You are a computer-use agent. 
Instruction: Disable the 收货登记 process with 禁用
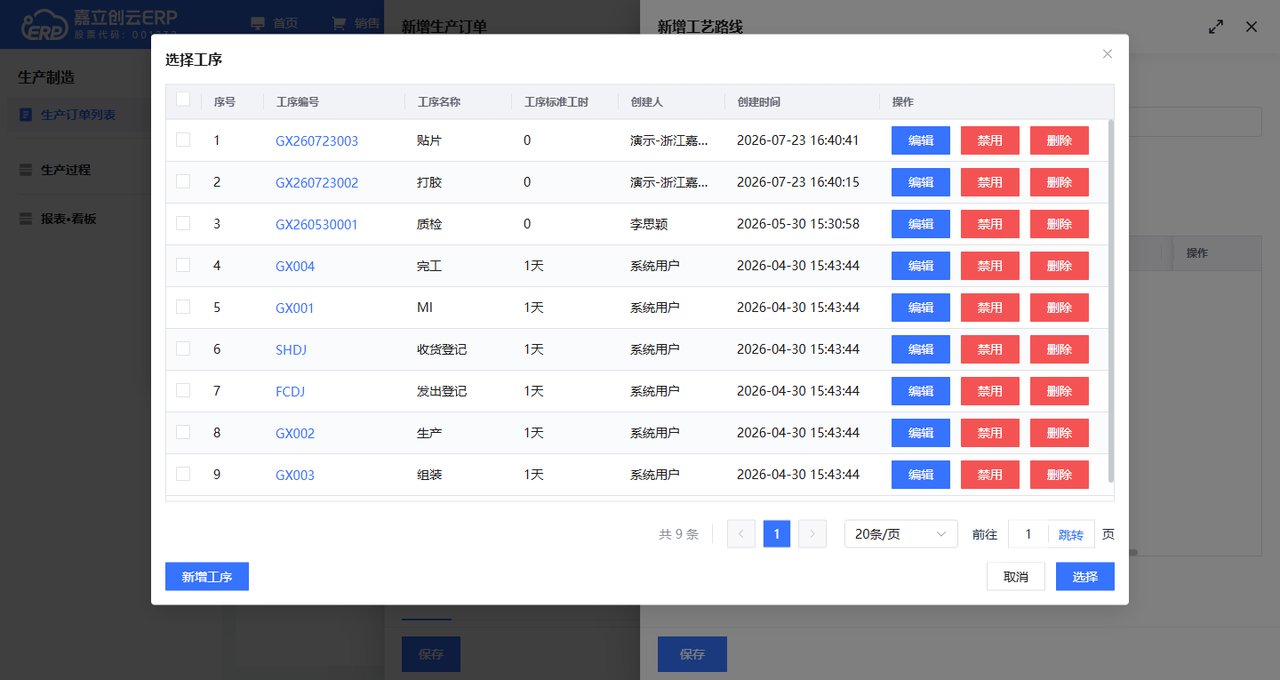point(990,349)
